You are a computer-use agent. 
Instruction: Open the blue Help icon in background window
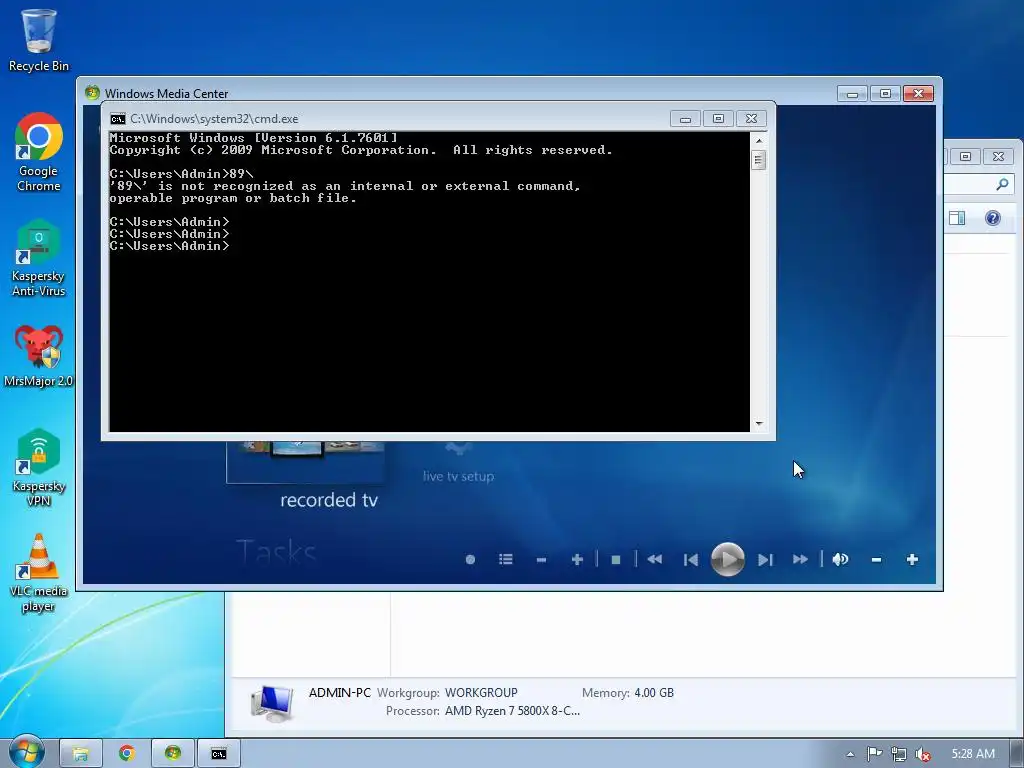(993, 218)
